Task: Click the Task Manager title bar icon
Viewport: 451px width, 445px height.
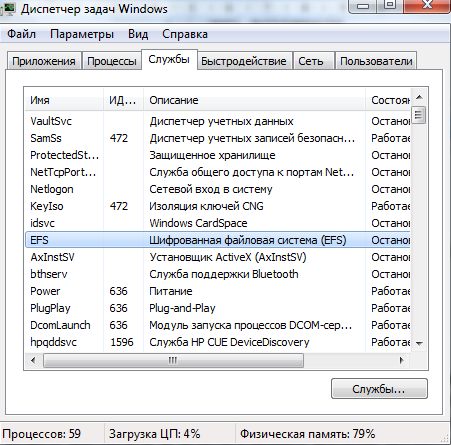Action: [x=8, y=8]
